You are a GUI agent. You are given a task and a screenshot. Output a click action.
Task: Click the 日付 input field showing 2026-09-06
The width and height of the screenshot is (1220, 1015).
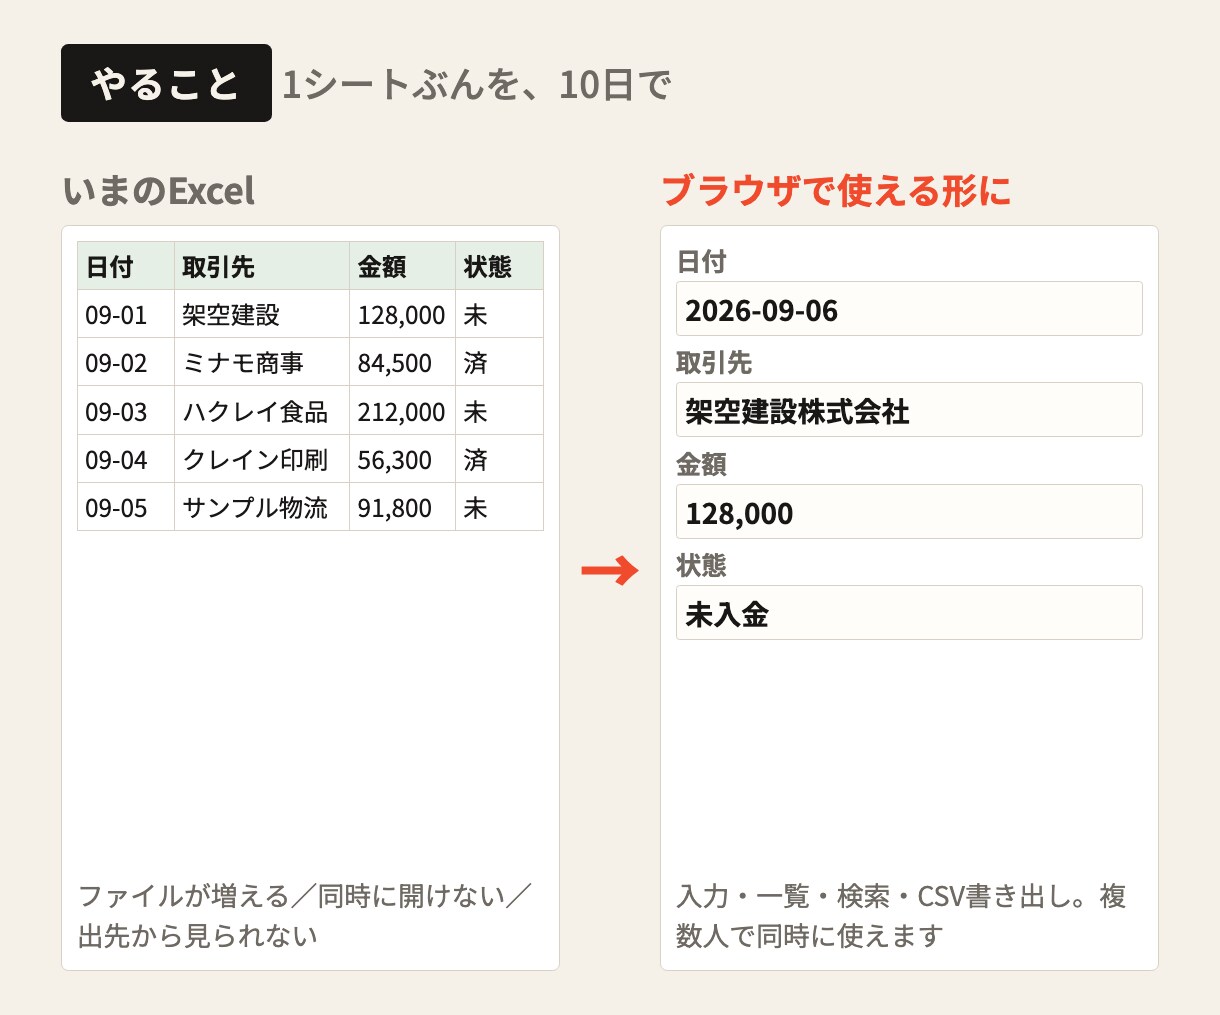coord(909,309)
